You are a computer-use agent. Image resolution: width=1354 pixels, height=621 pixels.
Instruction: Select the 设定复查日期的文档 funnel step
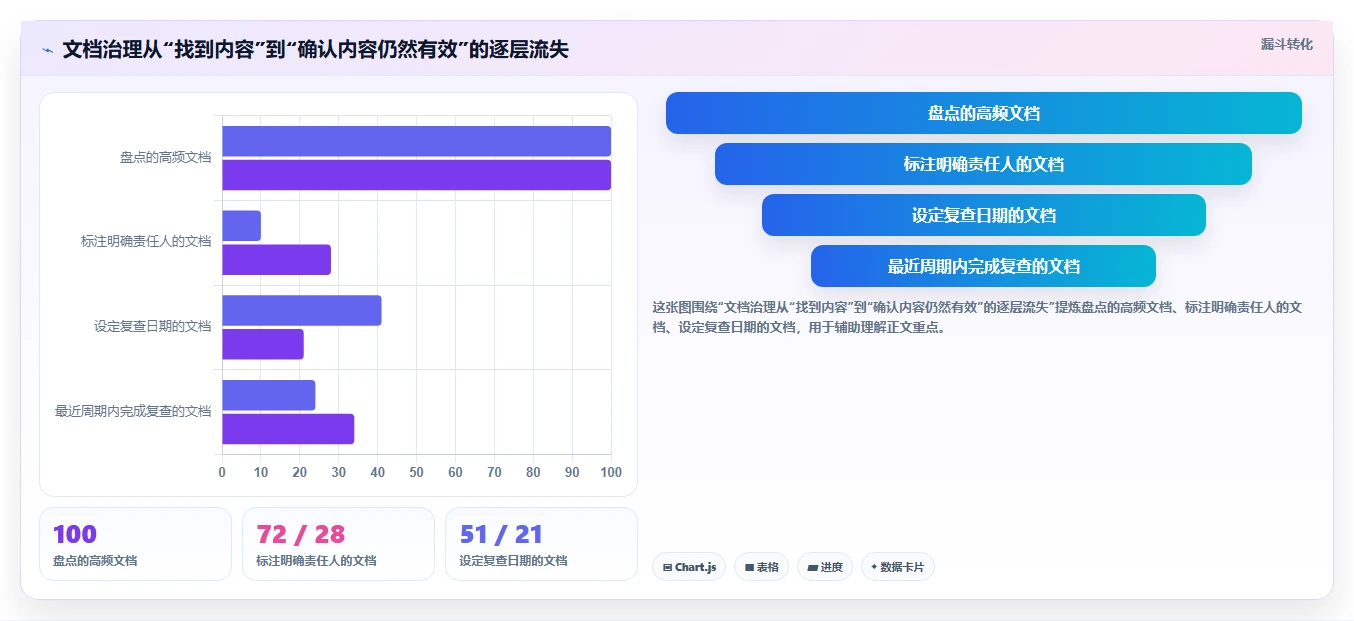[984, 215]
